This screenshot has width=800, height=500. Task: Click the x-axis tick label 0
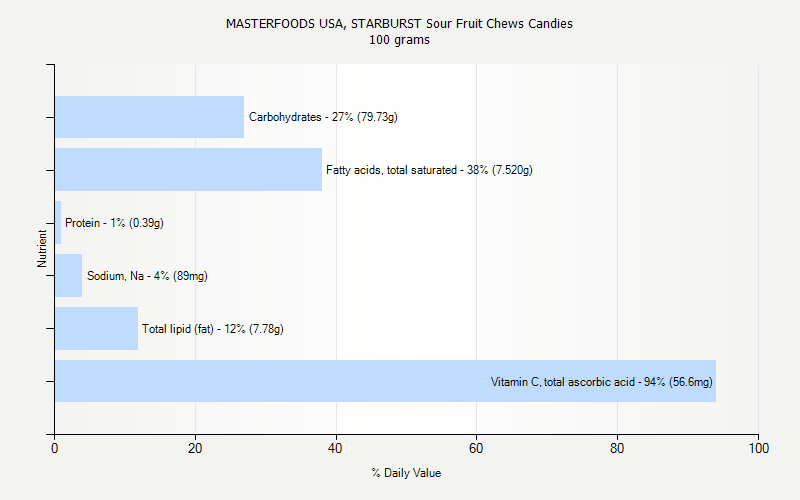[55, 448]
